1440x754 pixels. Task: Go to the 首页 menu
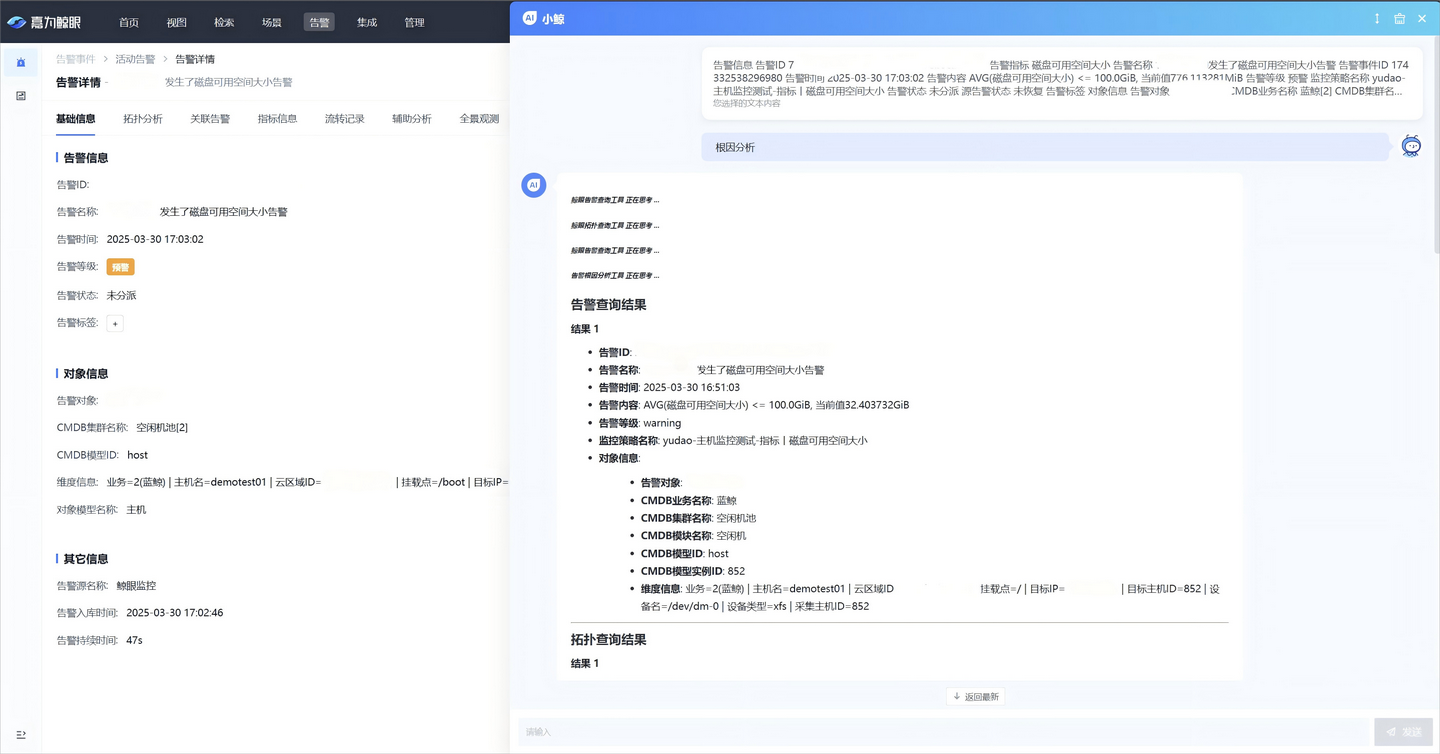pos(129,22)
